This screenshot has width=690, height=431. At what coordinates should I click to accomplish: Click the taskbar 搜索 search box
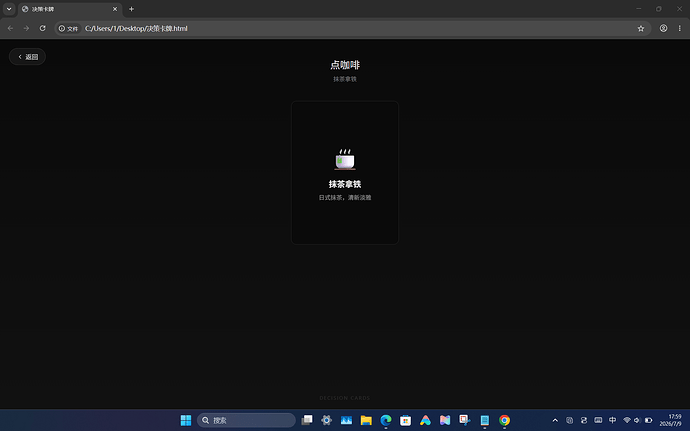(246, 420)
